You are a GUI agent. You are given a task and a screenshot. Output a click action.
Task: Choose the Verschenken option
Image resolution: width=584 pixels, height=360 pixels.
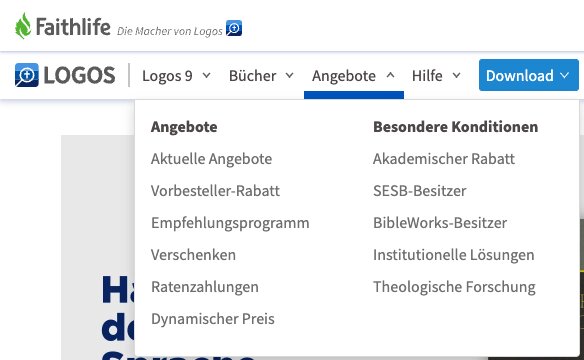click(193, 255)
